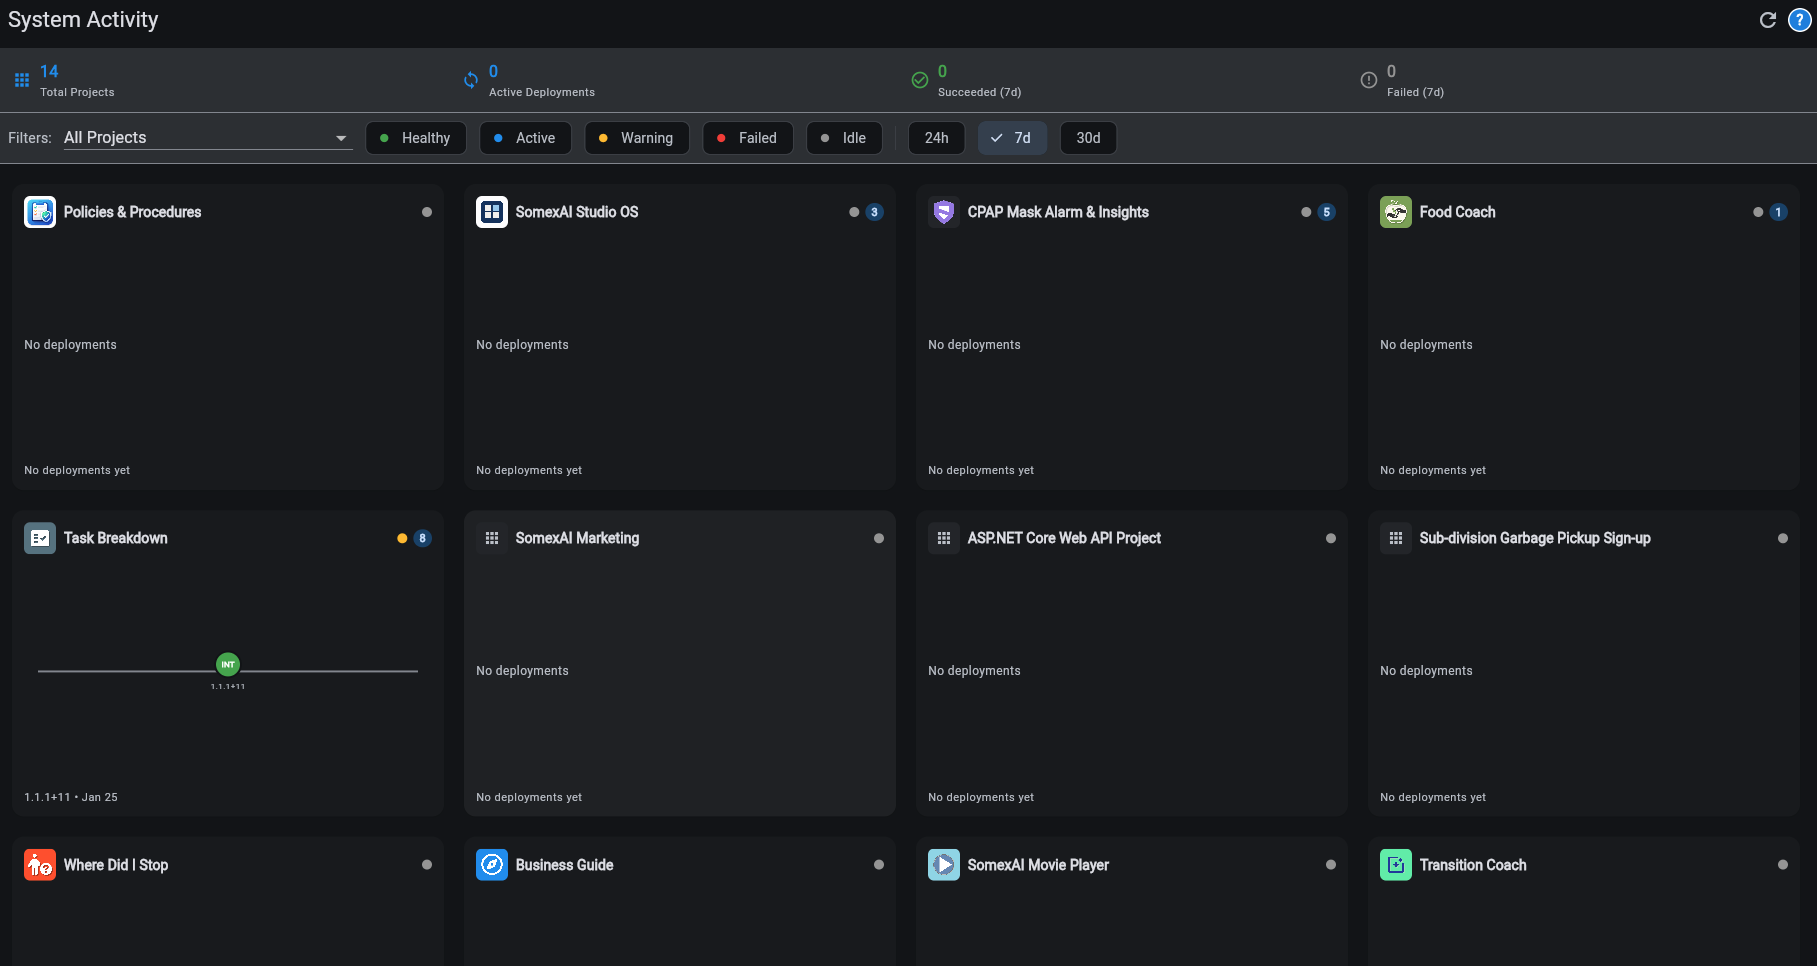The image size is (1817, 966).
Task: Click the status dot on Food Coach card
Action: (x=1756, y=212)
